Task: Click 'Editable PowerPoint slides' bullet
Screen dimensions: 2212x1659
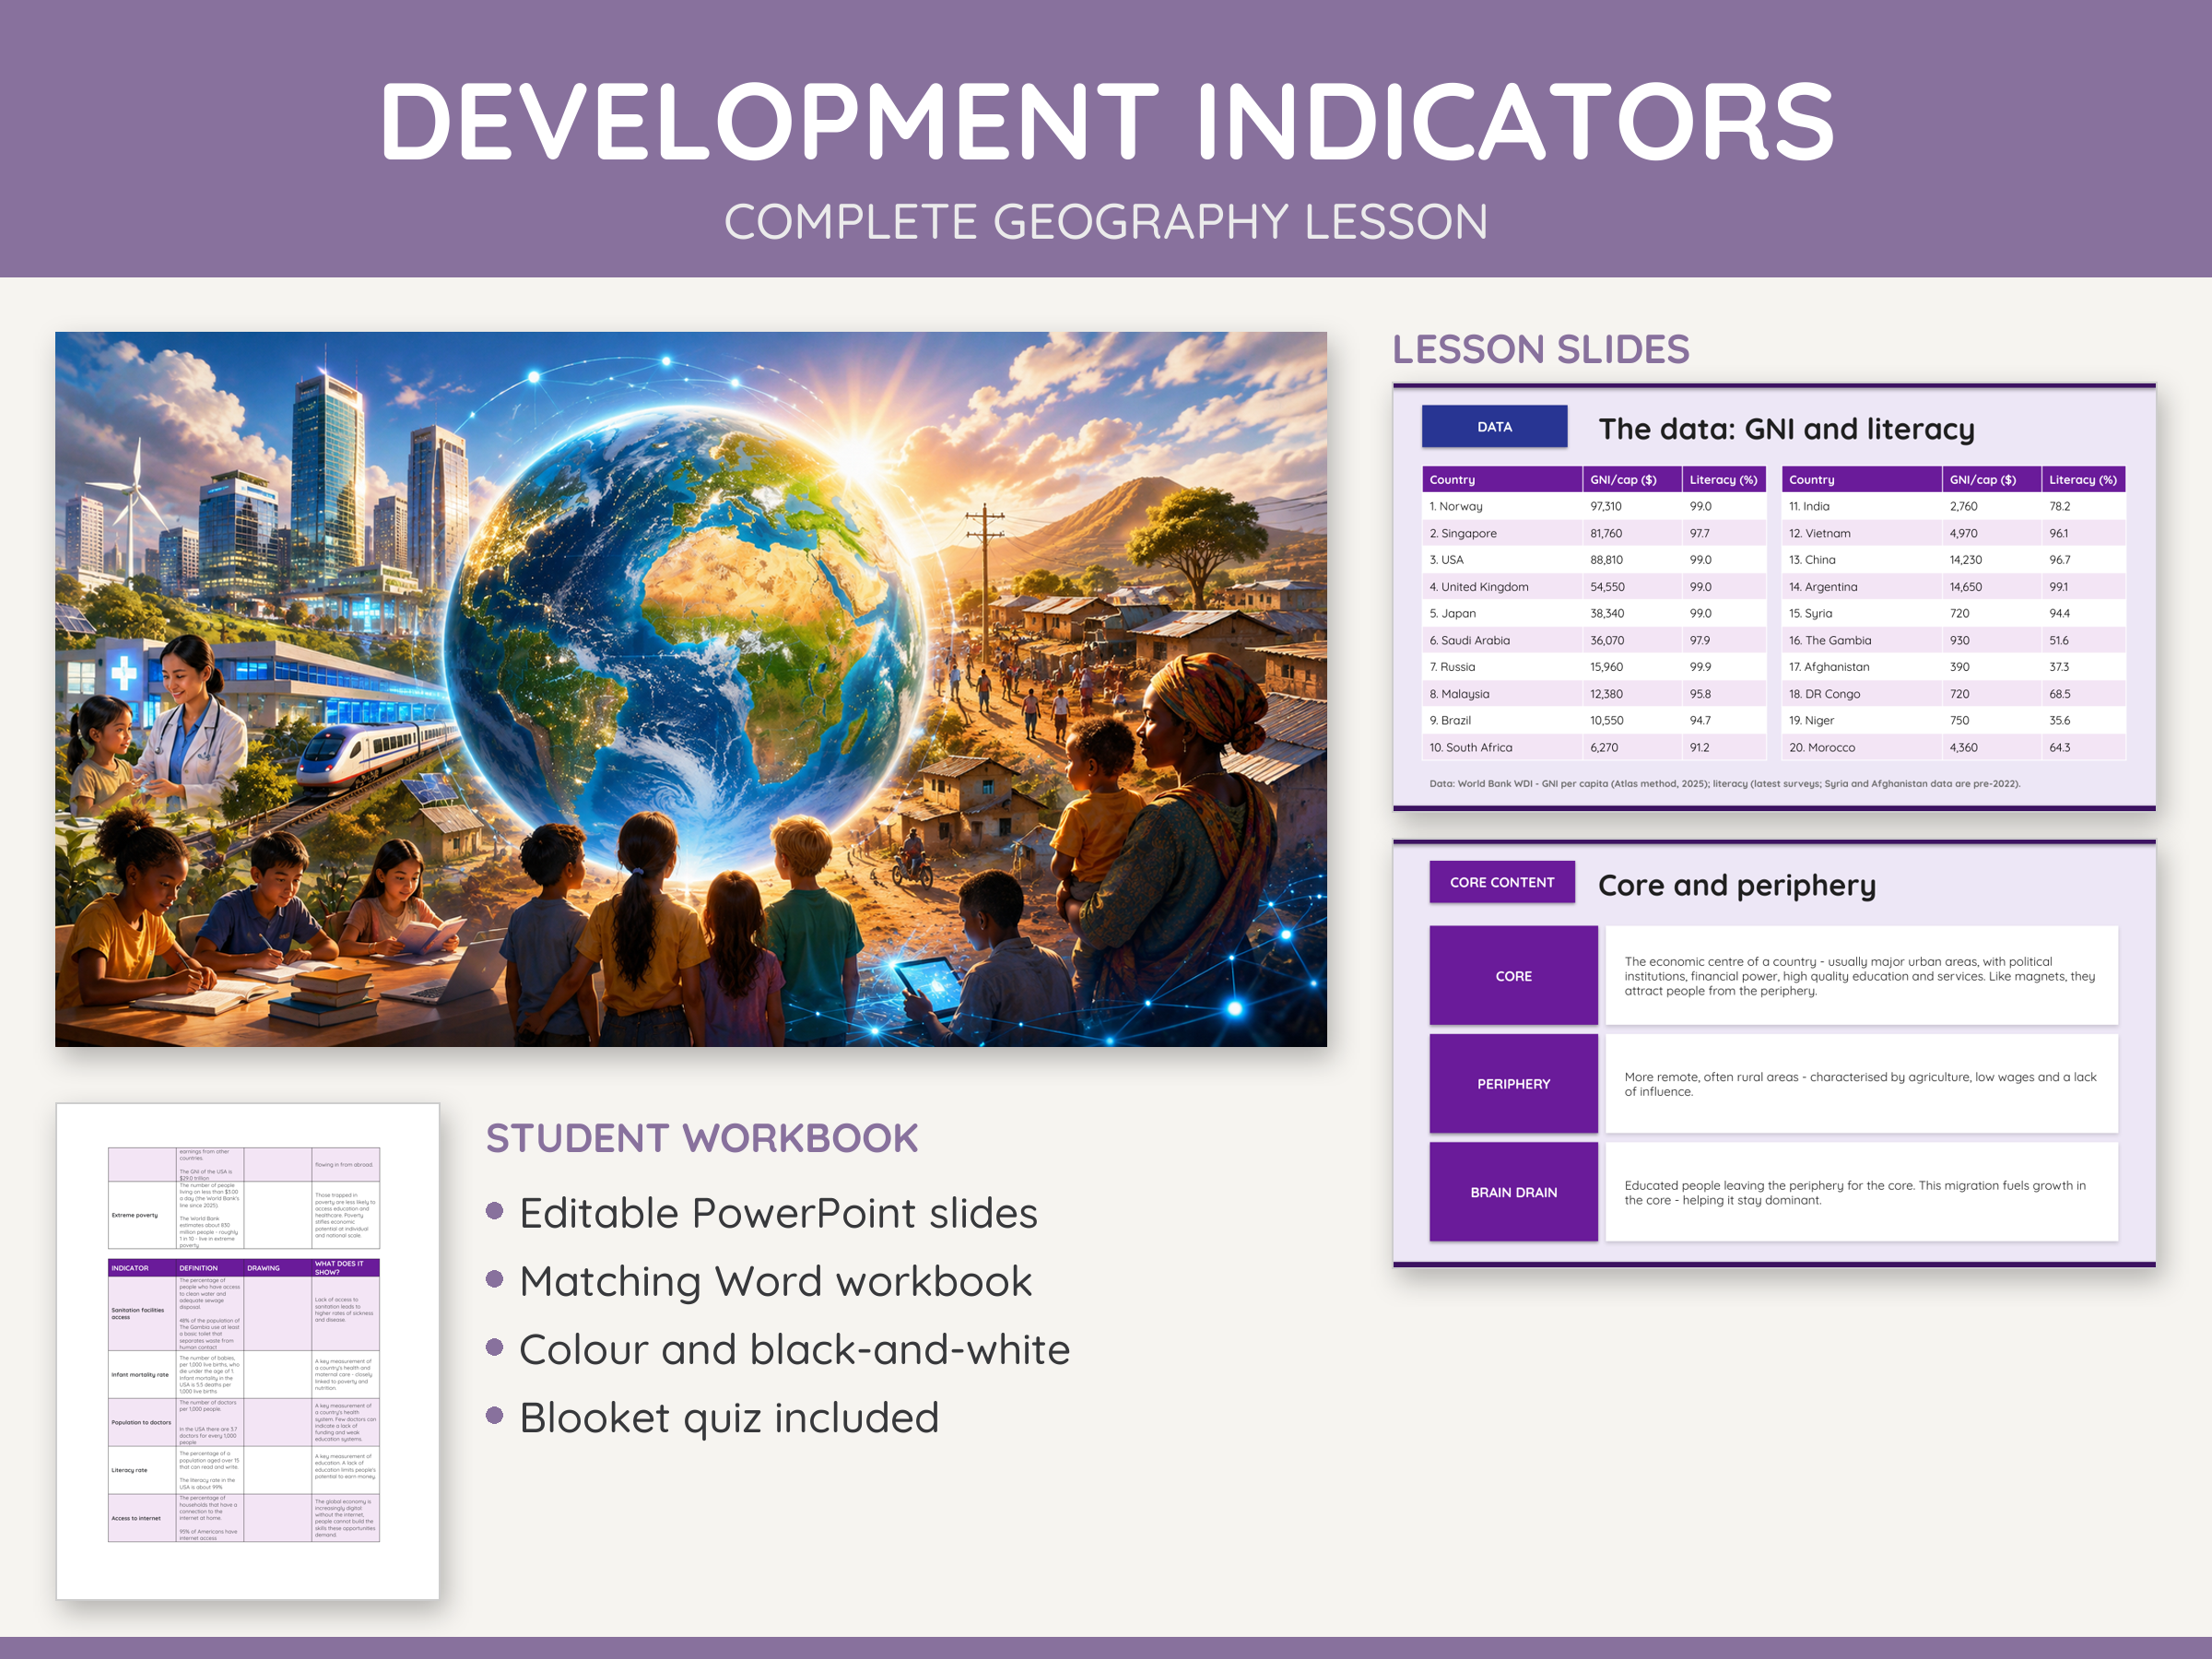Action: pos(778,1213)
